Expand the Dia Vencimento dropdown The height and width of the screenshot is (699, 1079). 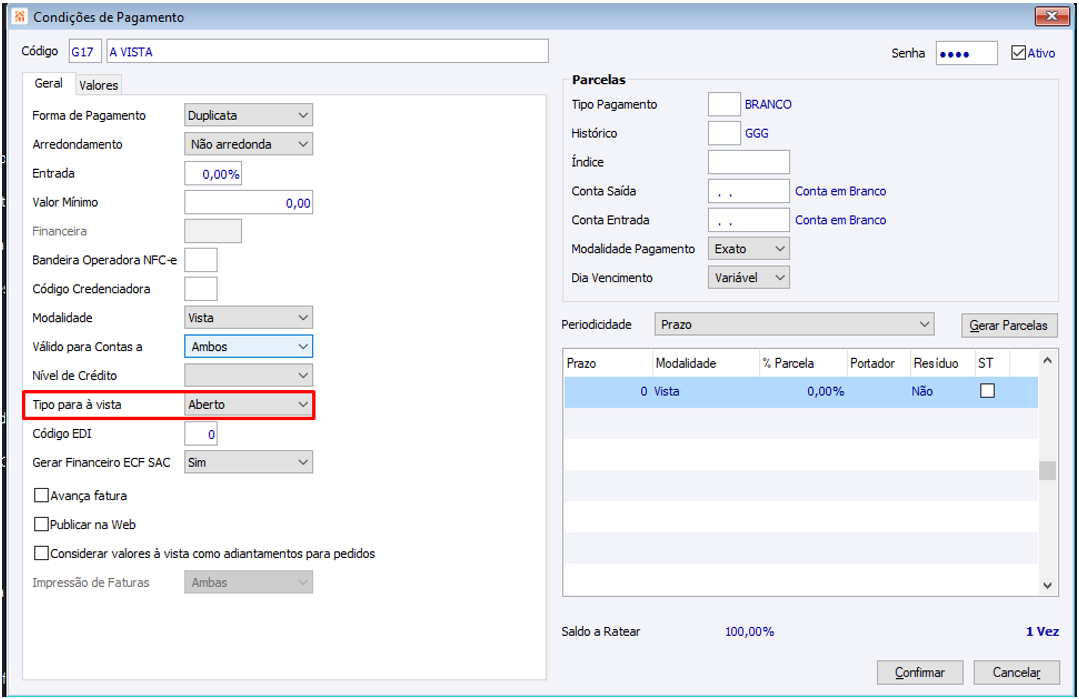tap(749, 277)
